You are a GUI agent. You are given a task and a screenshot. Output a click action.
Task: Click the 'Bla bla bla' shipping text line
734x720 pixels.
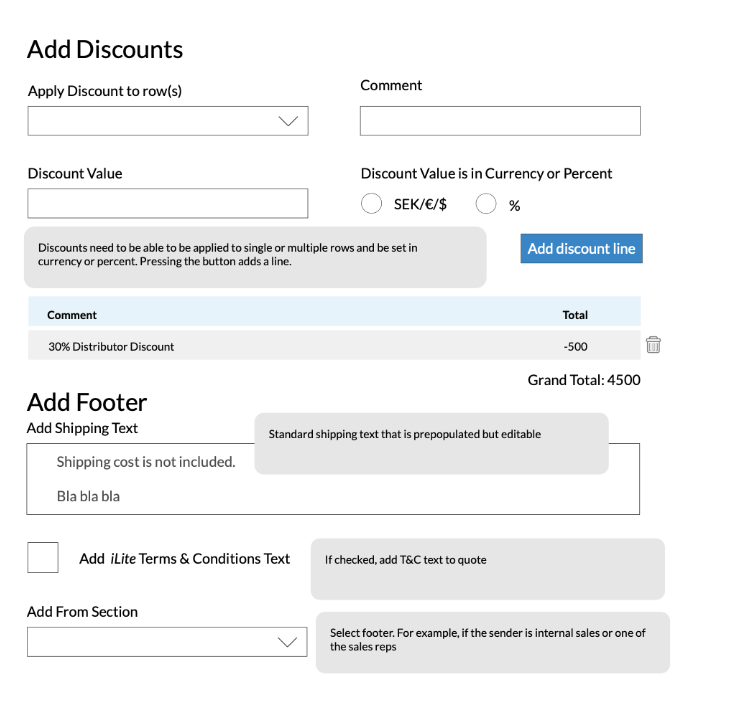(x=88, y=496)
